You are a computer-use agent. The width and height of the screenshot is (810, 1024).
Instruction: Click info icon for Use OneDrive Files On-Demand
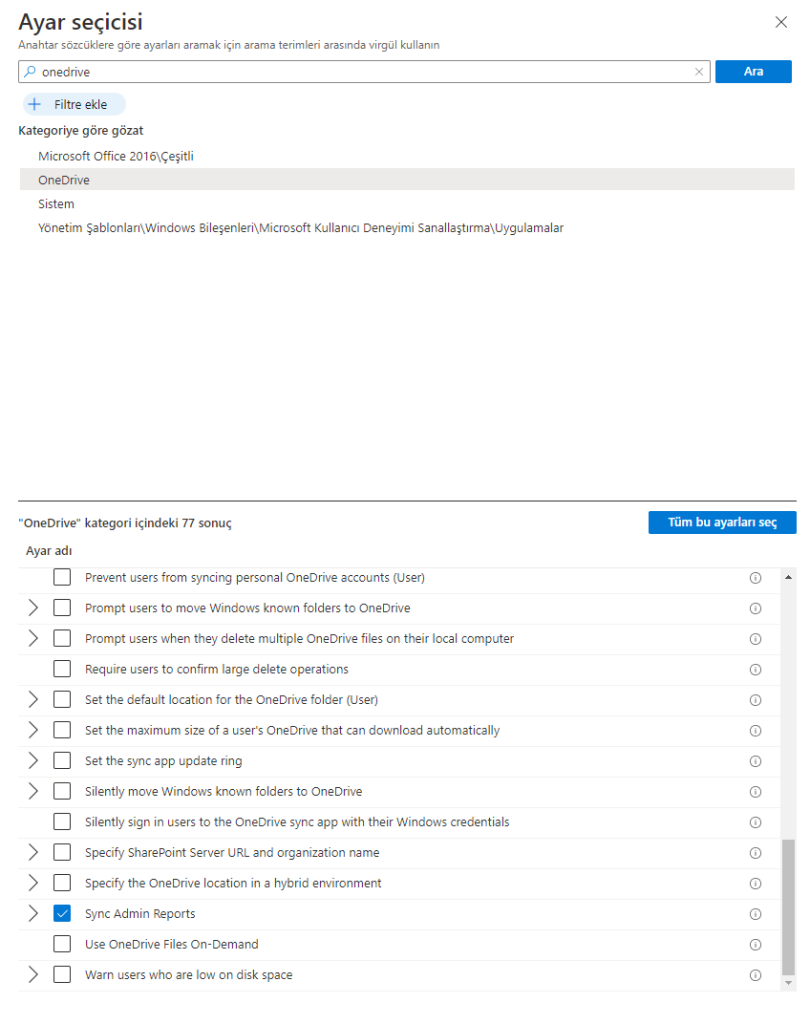[755, 945]
